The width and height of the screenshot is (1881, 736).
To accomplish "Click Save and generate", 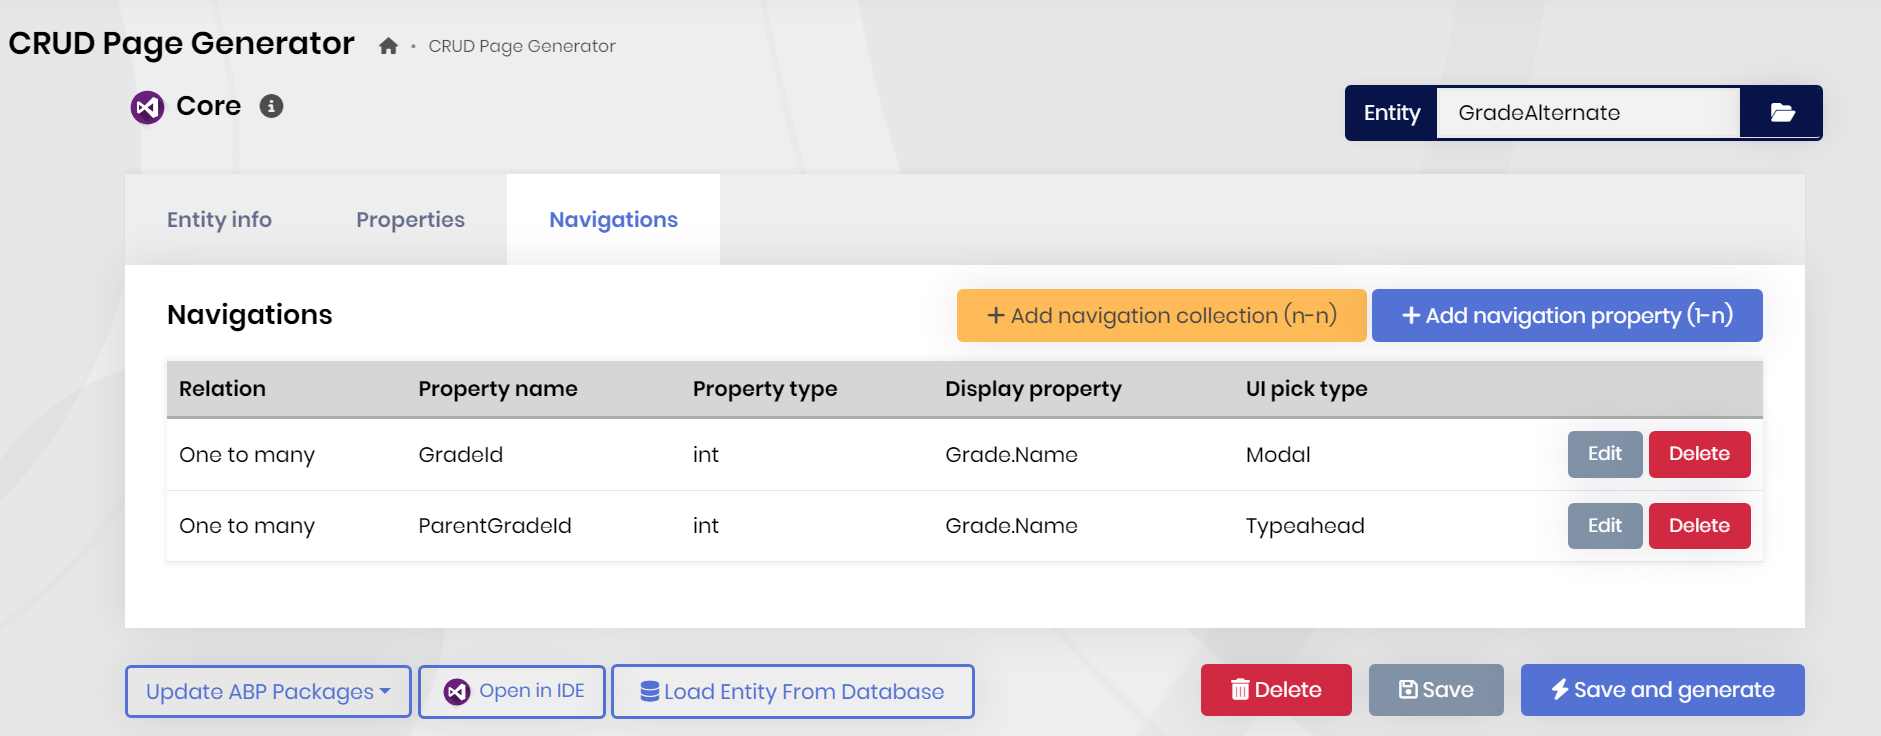I will [1662, 690].
